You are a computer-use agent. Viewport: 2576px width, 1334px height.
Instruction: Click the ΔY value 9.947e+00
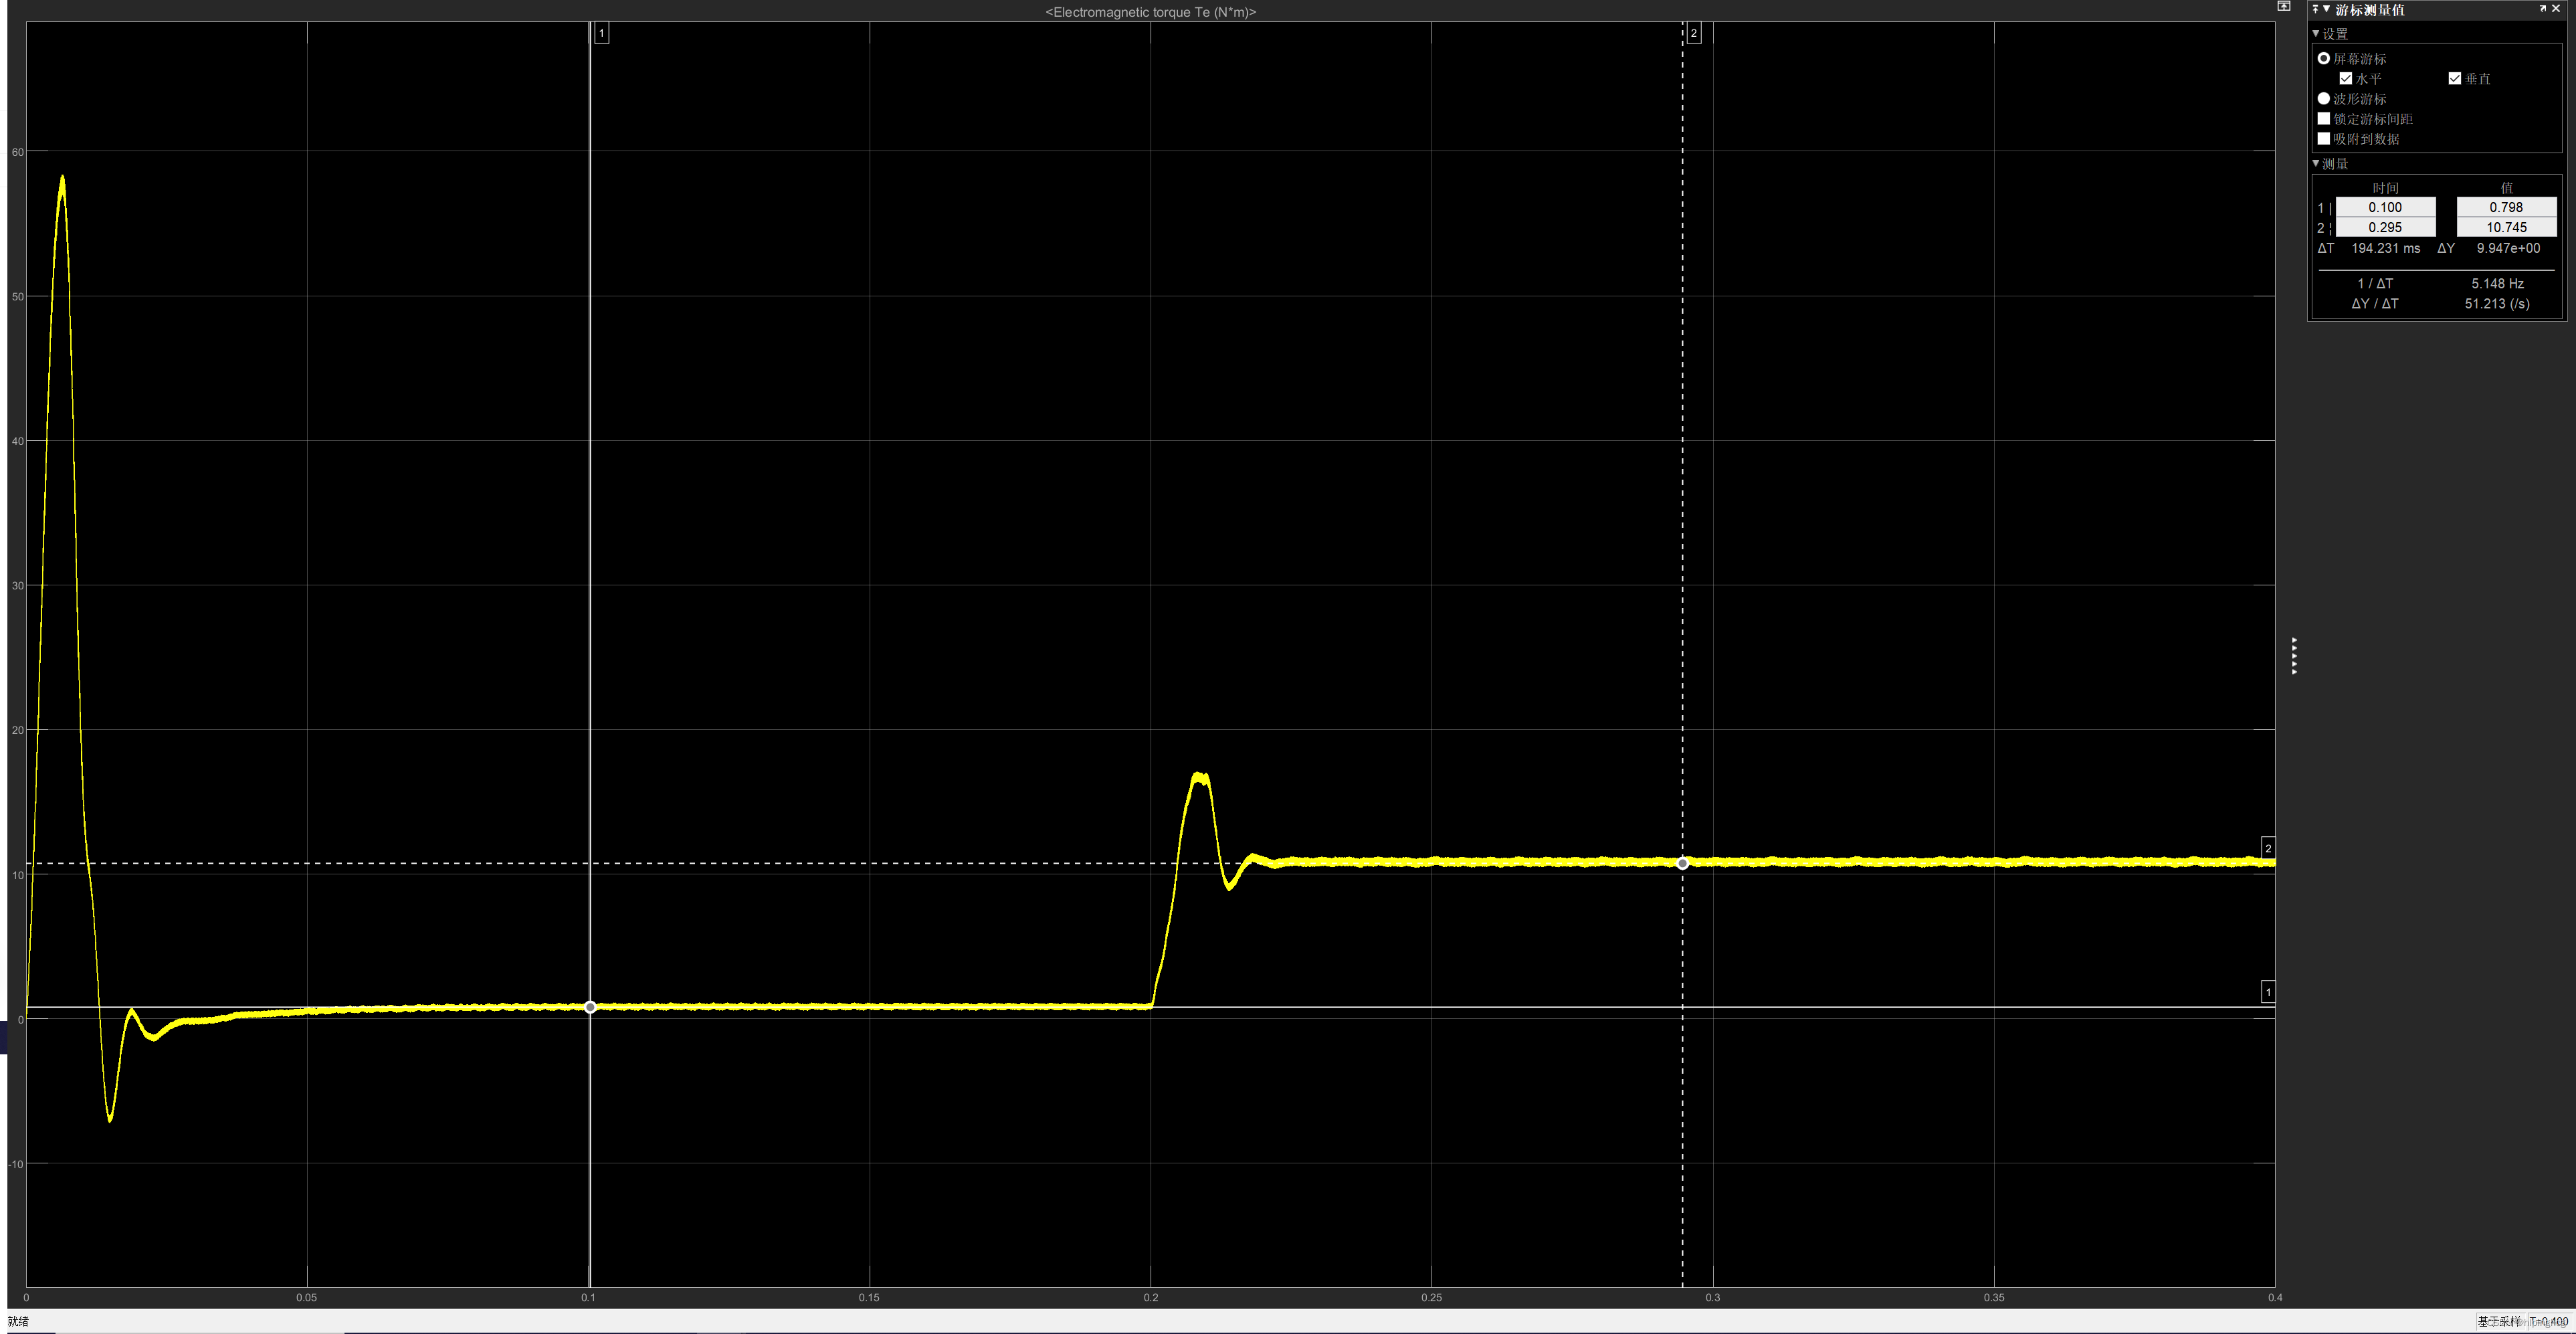[x=2508, y=249]
